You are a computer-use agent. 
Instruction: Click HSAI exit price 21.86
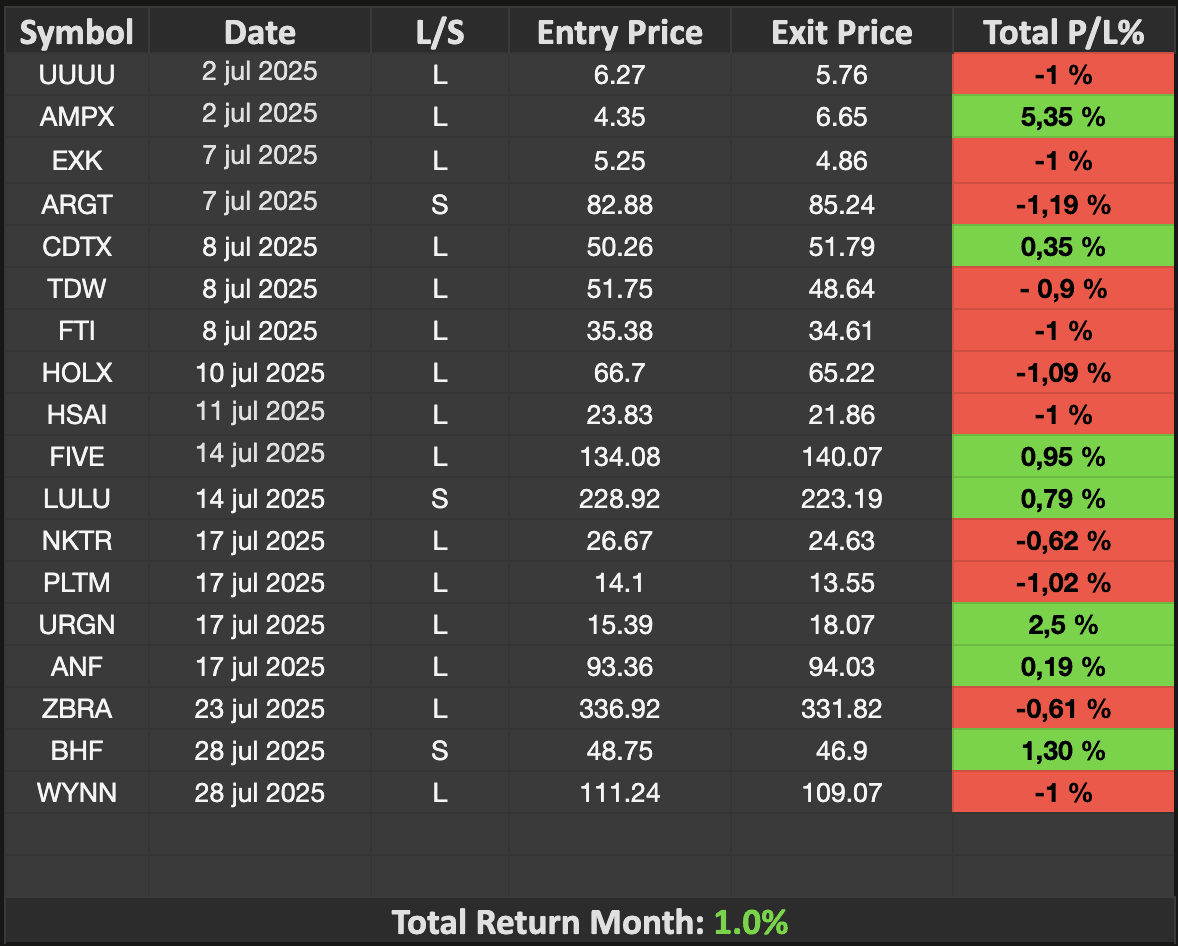pos(841,415)
